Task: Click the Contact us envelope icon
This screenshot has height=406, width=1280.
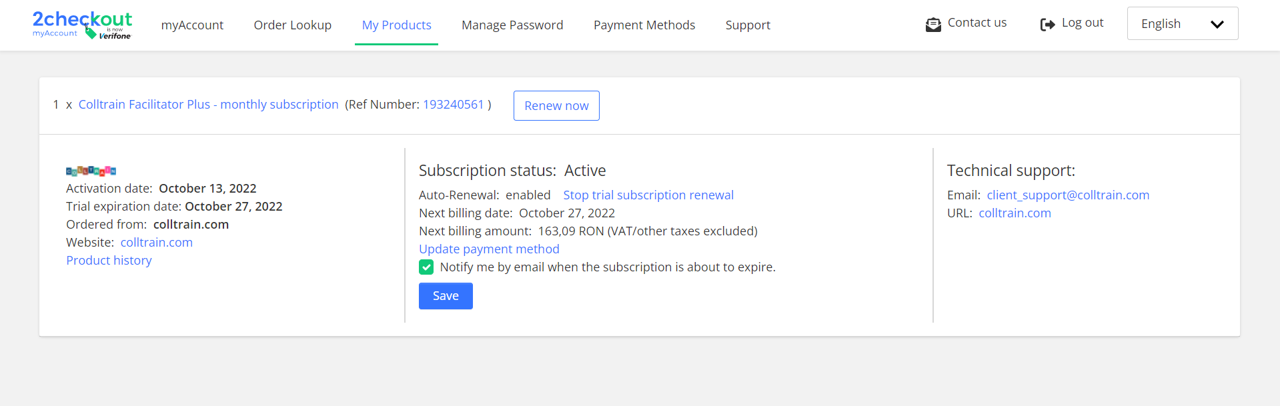Action: point(933,24)
